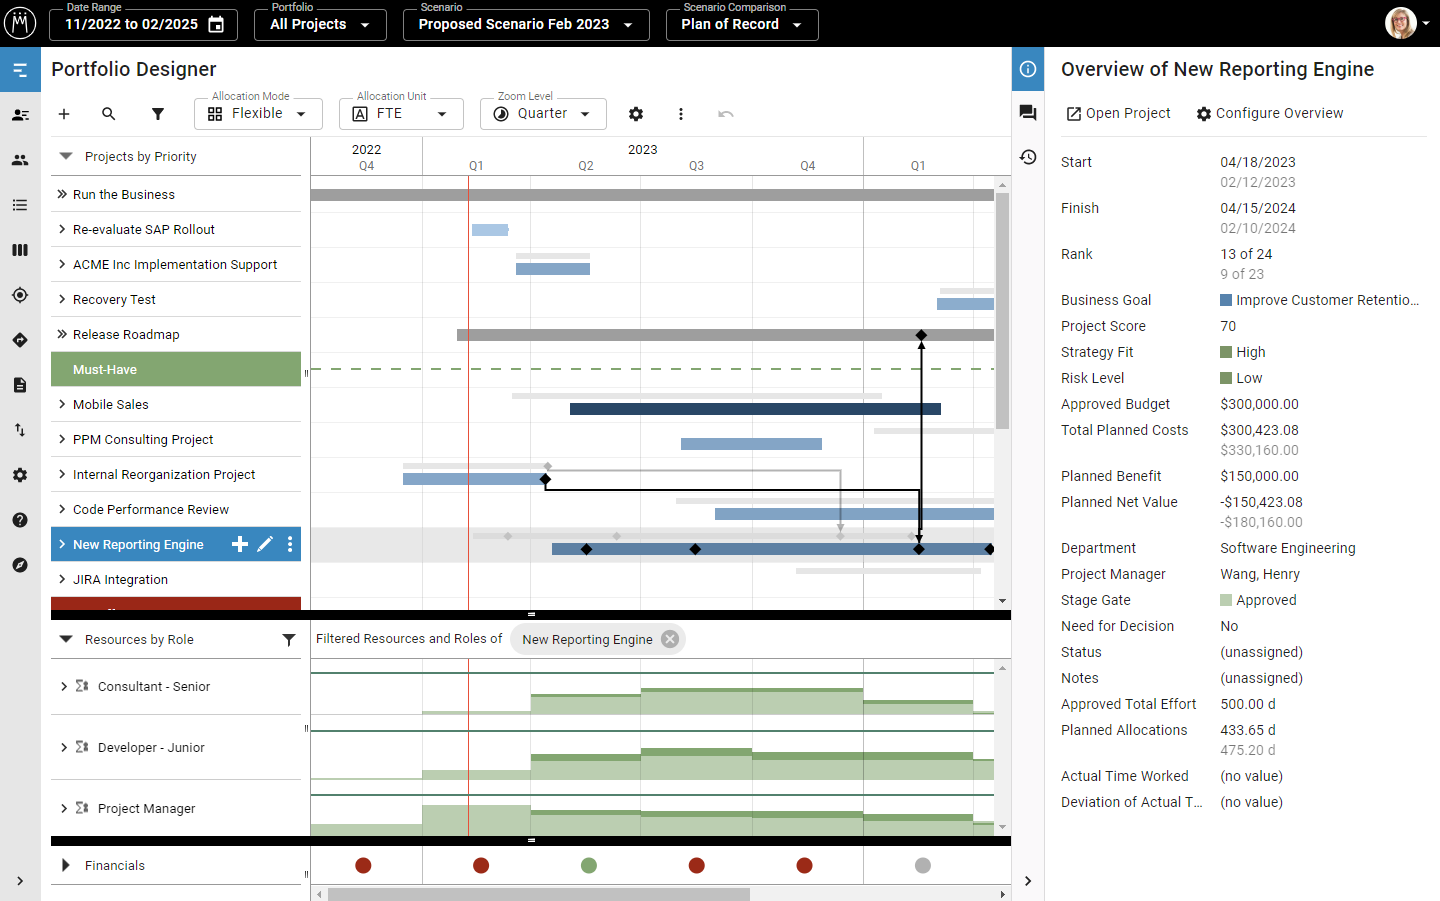Click the Open Project link

pyautogui.click(x=1118, y=113)
